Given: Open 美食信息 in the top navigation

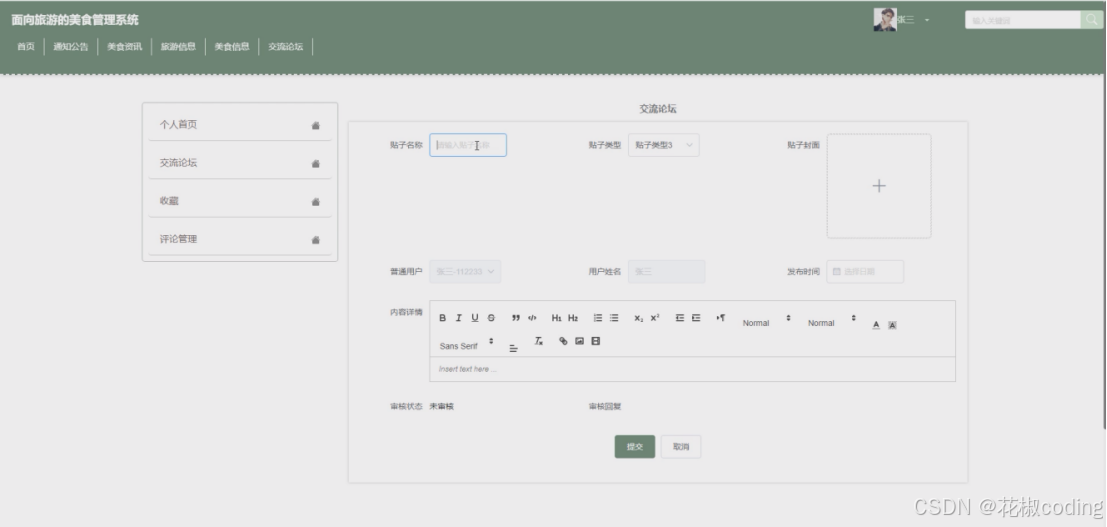Looking at the screenshot, I should point(232,47).
